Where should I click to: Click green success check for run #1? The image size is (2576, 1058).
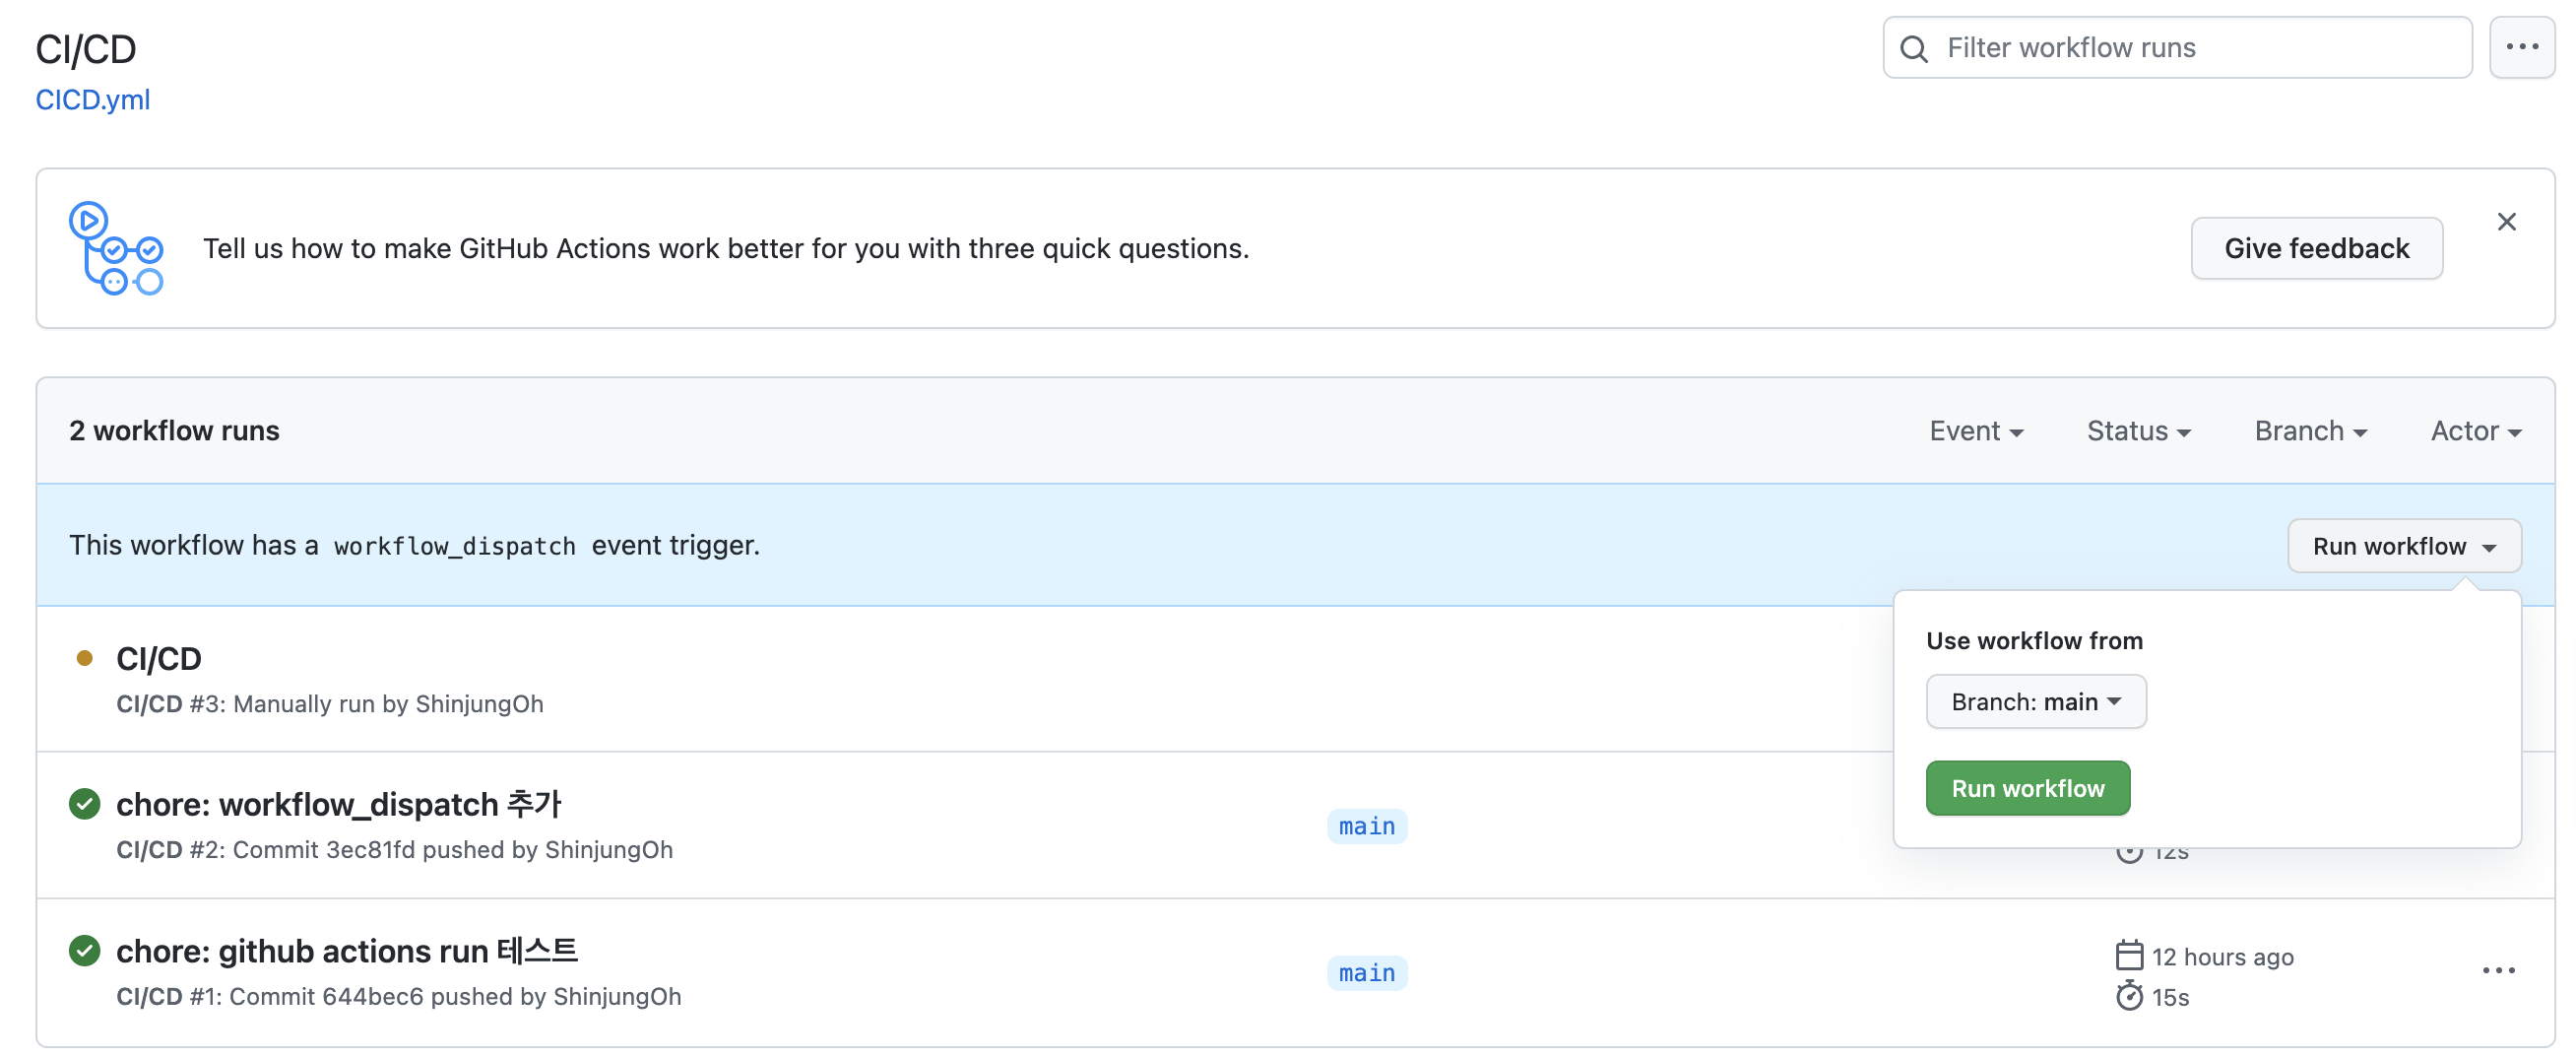coord(85,951)
